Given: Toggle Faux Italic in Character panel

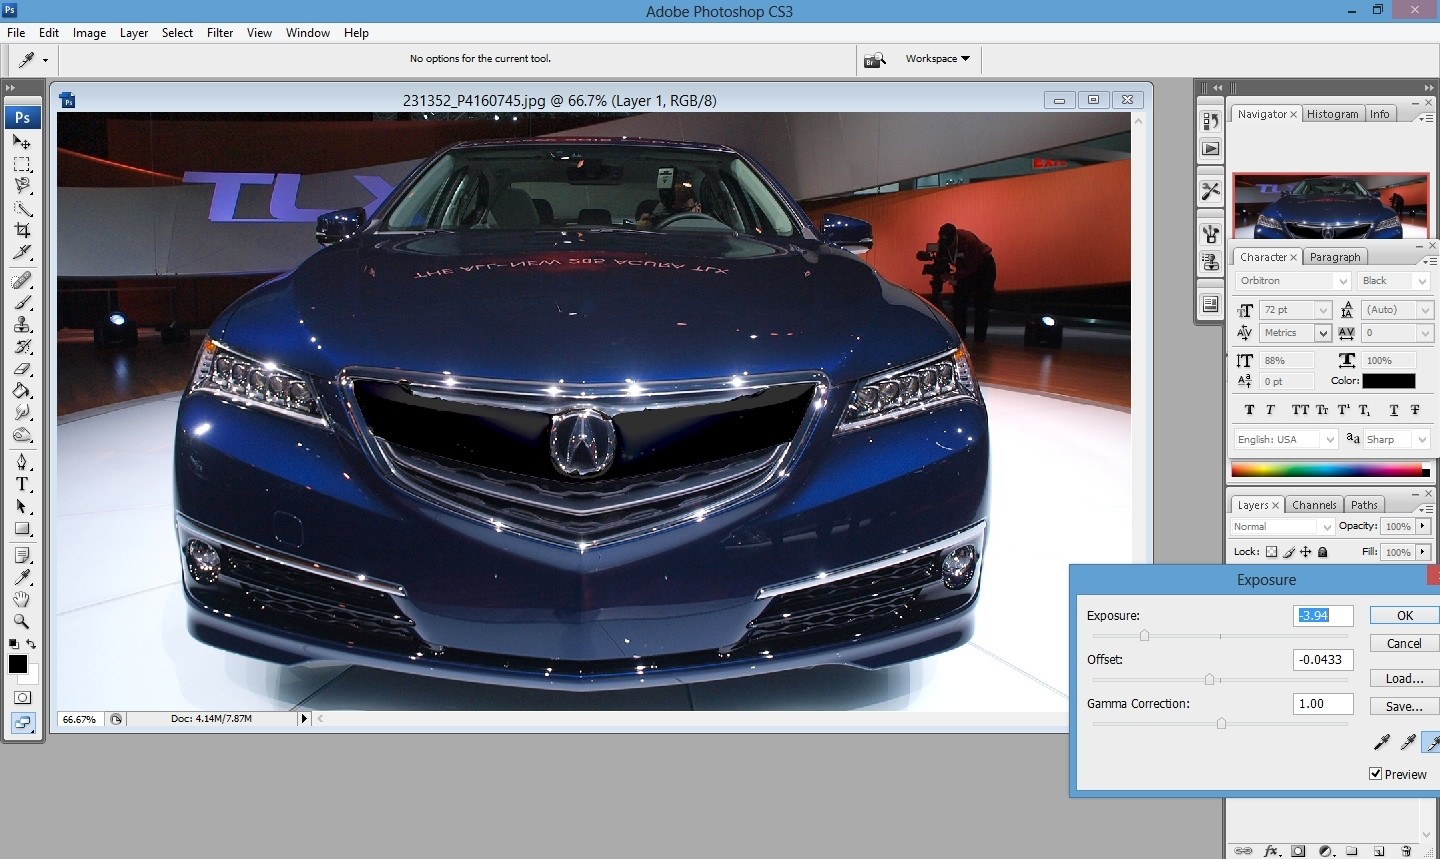Looking at the screenshot, I should pos(1270,410).
